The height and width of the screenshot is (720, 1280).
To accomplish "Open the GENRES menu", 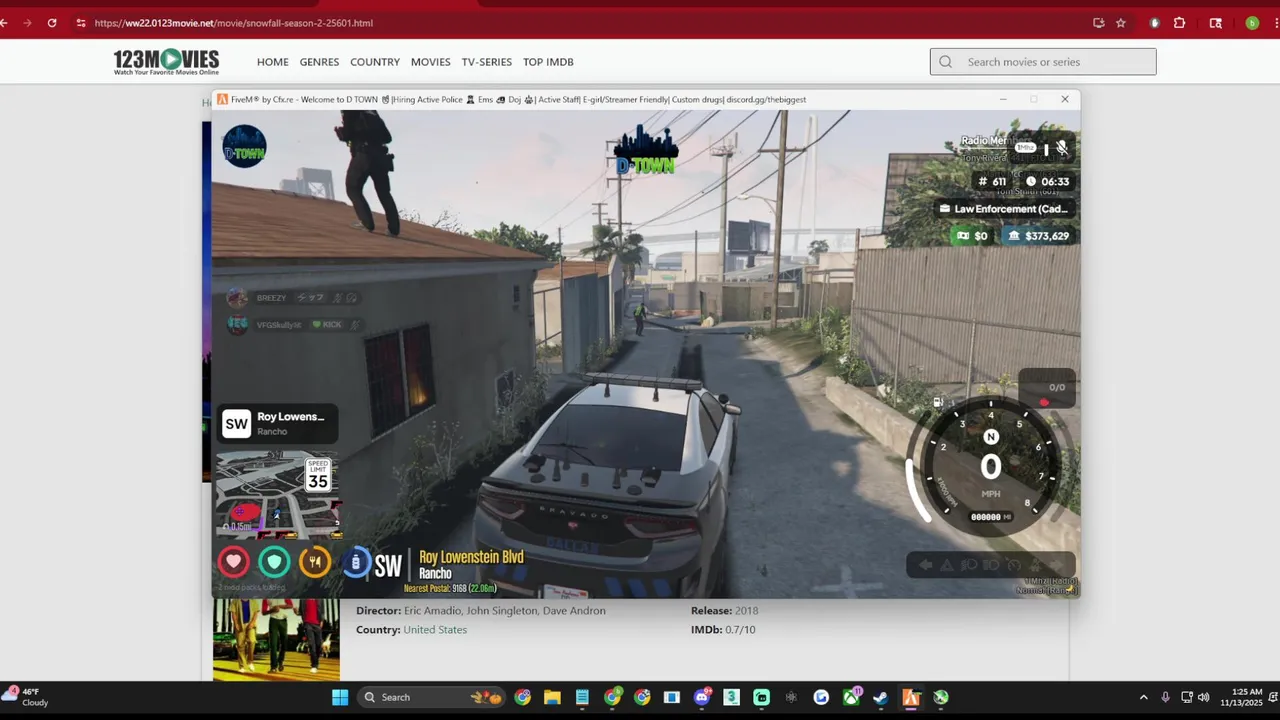I will (319, 62).
